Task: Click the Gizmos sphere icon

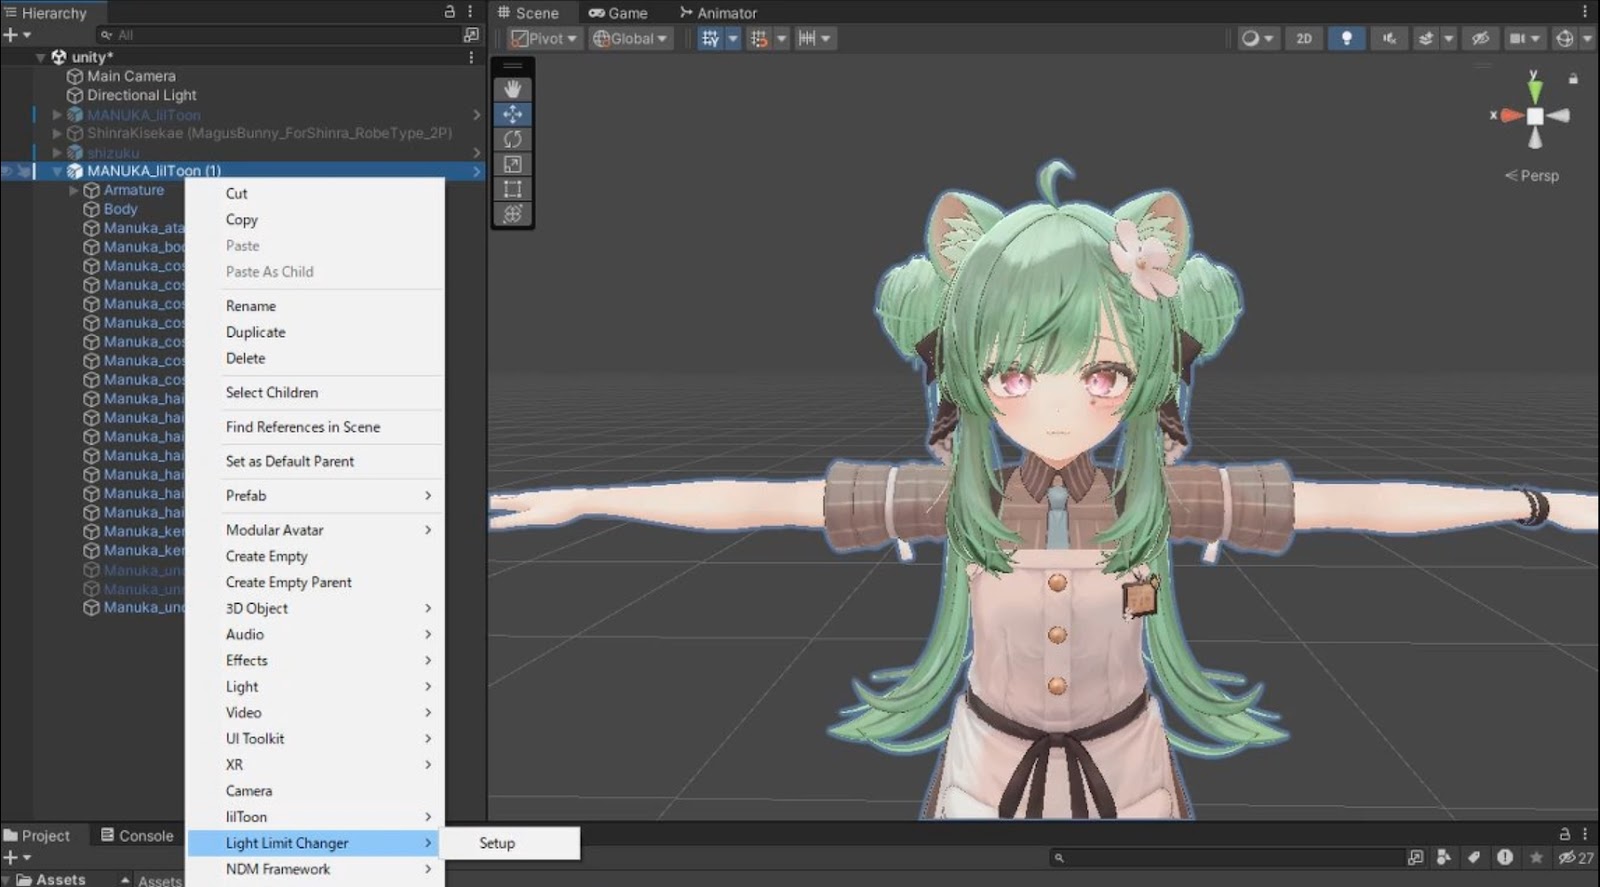Action: [1565, 38]
